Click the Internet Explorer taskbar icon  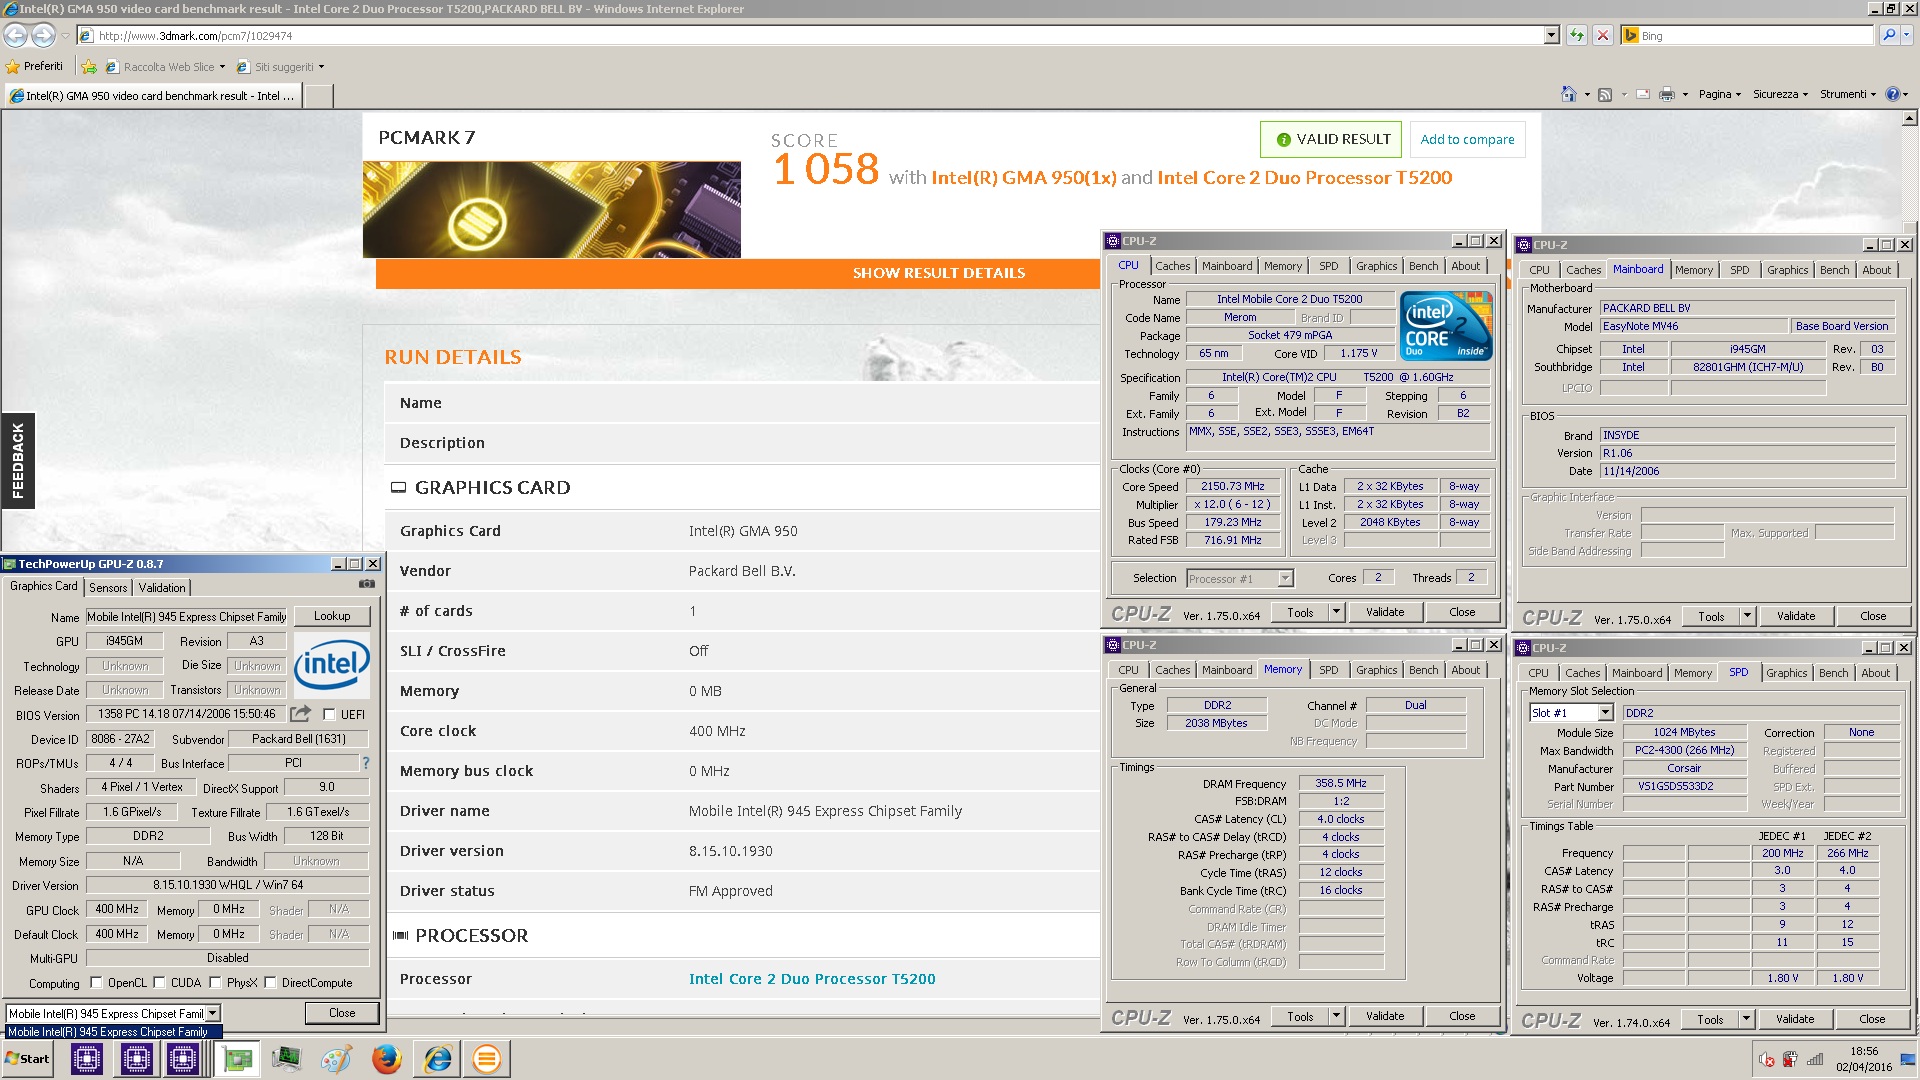pos(438,1059)
